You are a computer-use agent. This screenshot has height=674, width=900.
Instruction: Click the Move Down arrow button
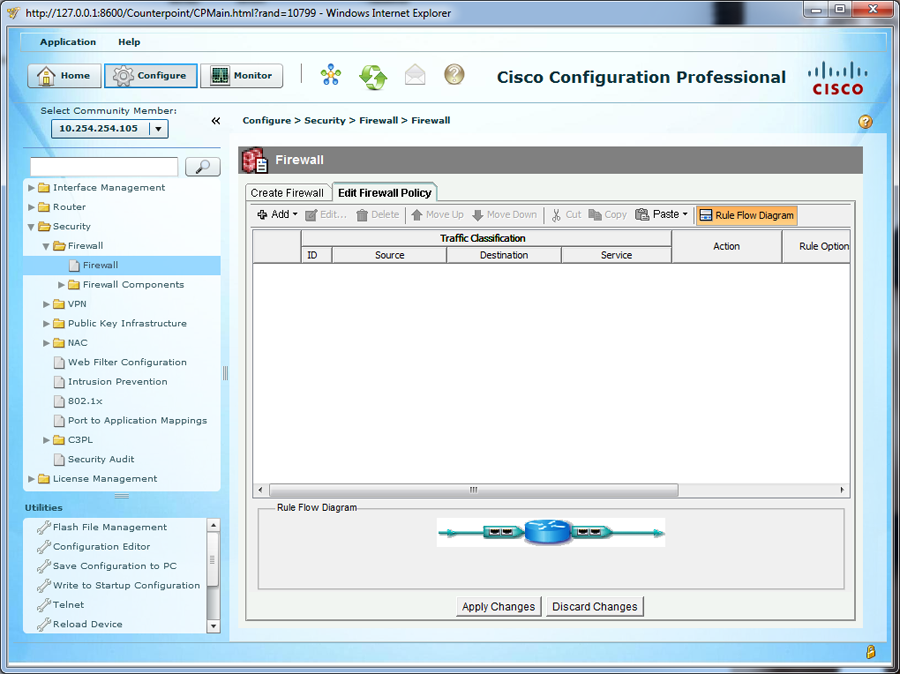(505, 215)
